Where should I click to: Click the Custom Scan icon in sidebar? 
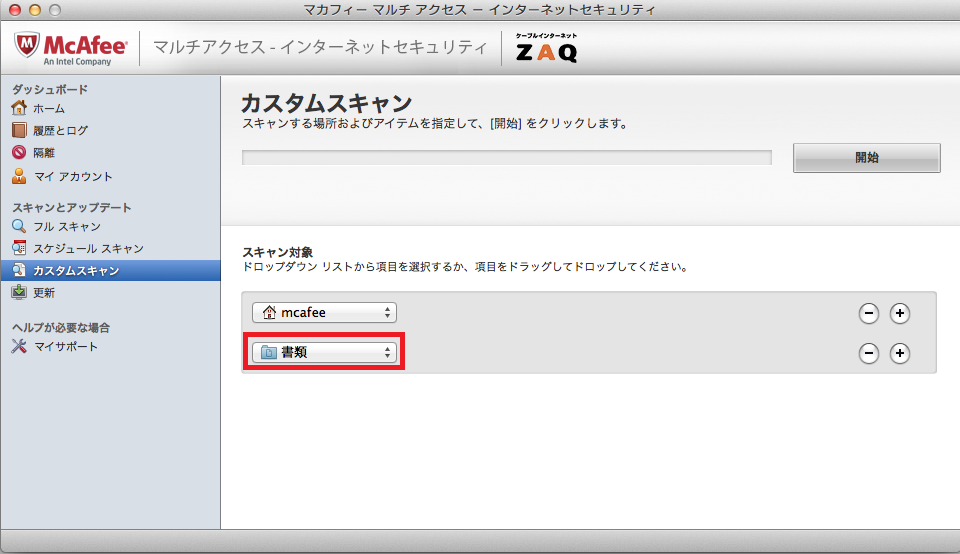[19, 270]
